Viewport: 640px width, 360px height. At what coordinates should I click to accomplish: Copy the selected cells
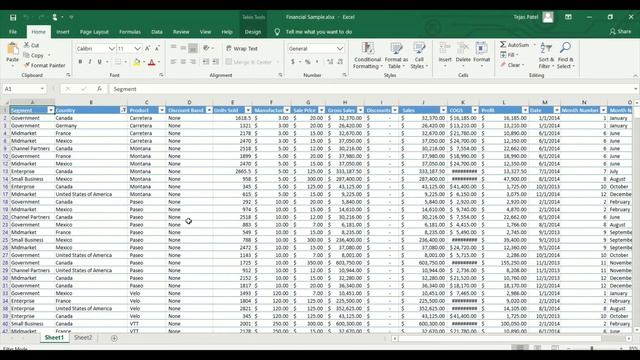[33, 55]
